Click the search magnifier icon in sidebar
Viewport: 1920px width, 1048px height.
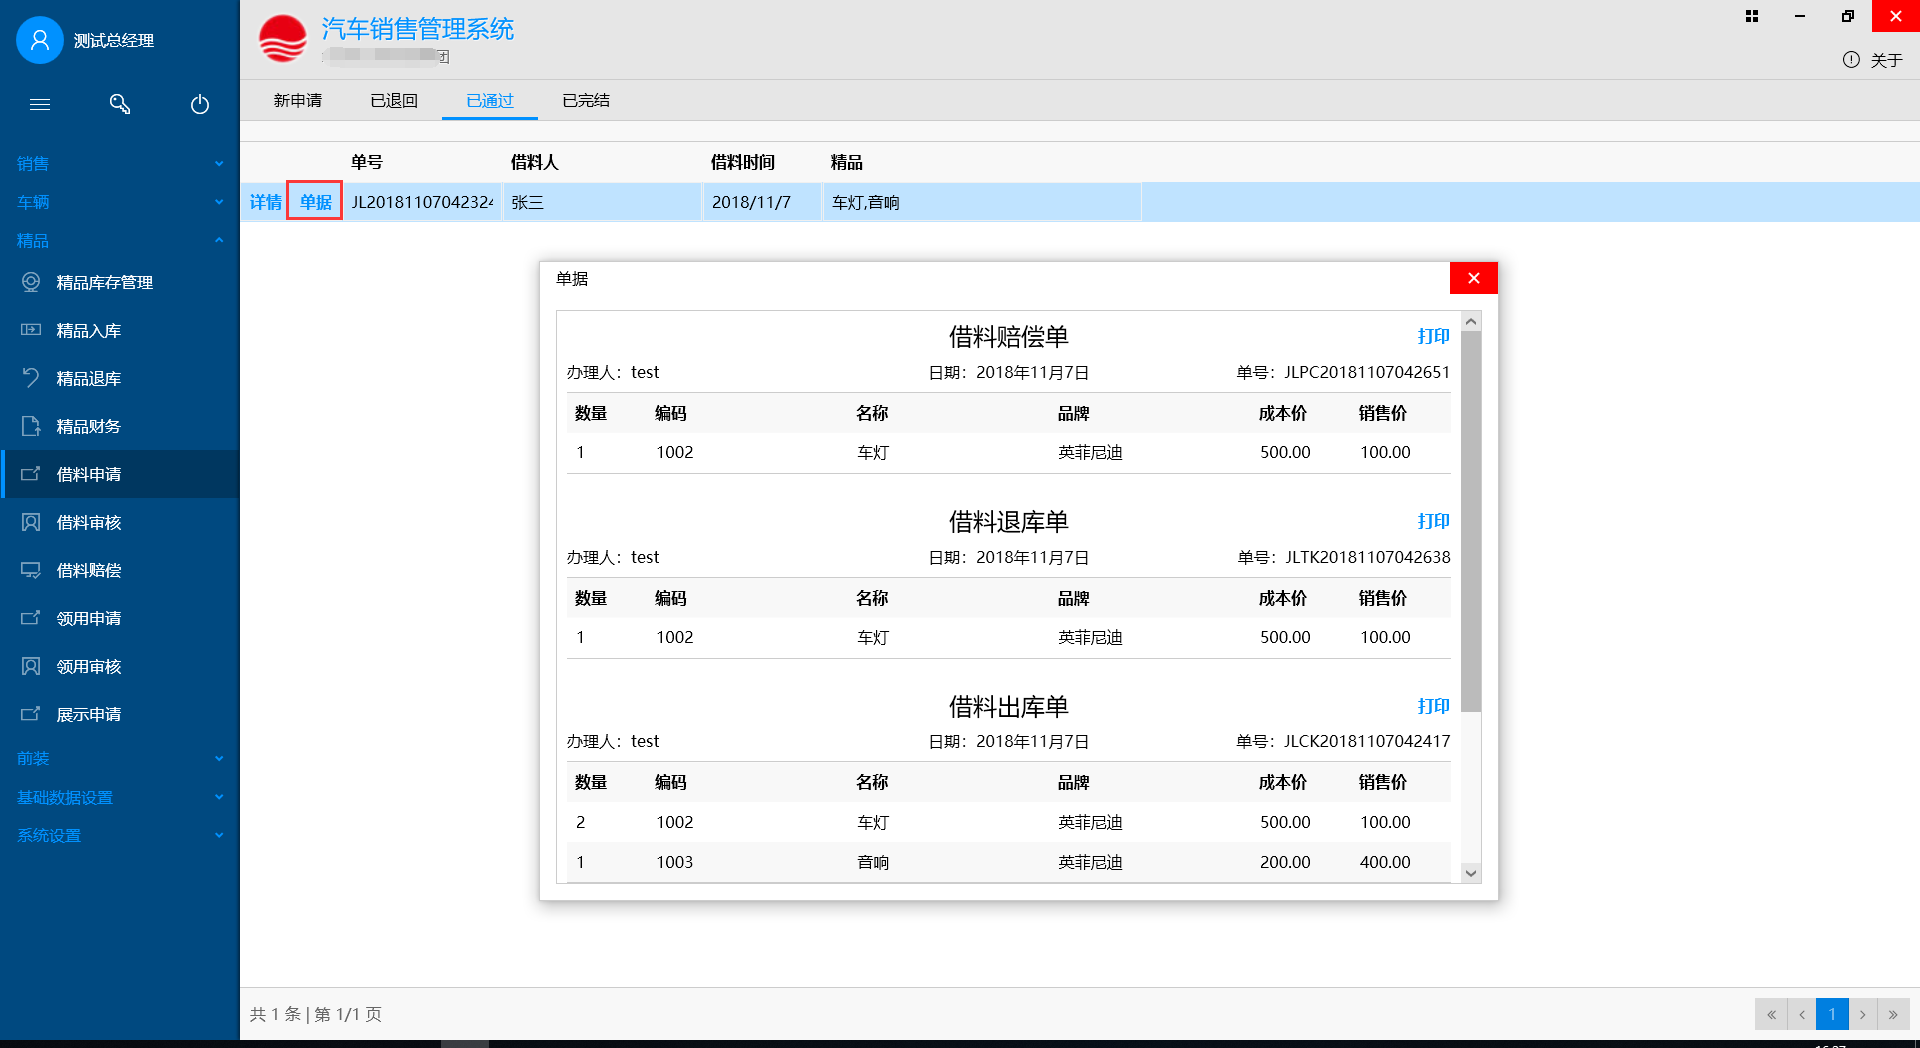120,104
